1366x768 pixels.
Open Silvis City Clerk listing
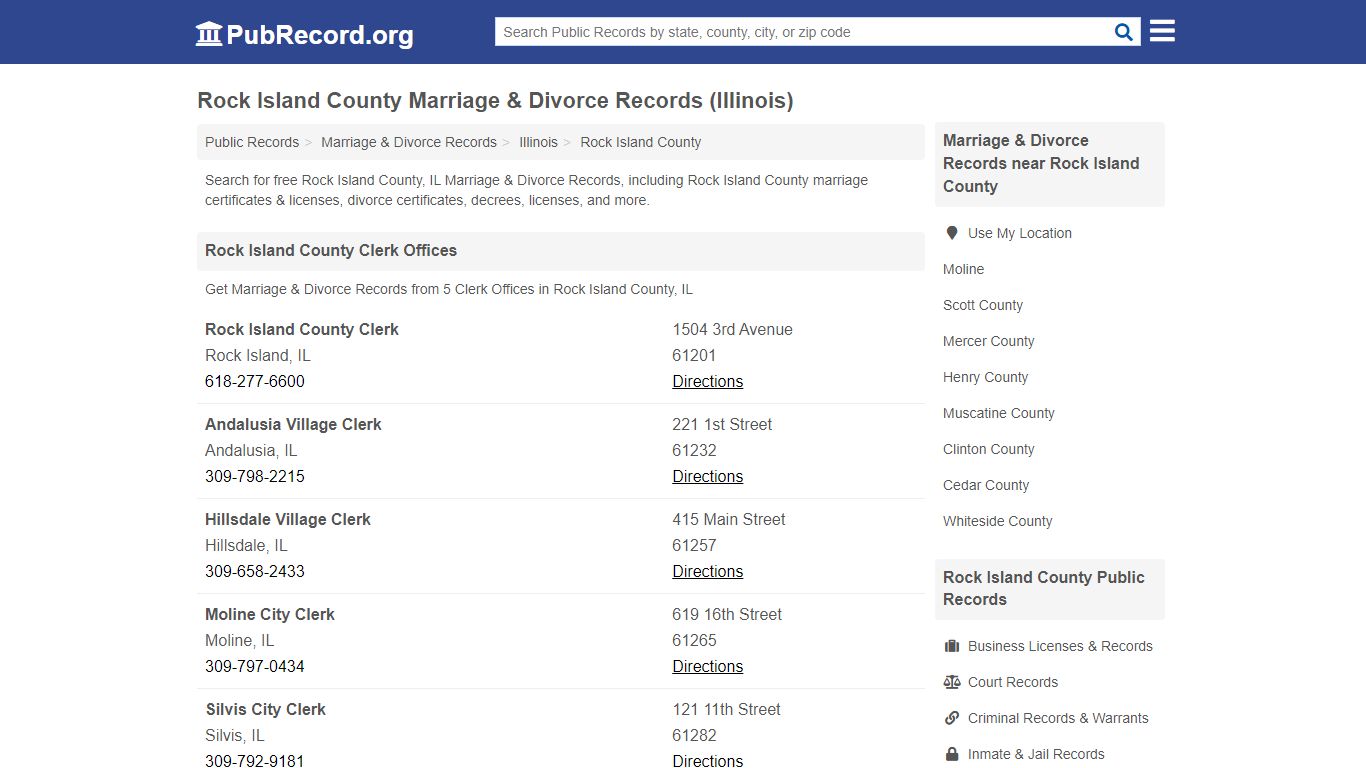pos(266,709)
